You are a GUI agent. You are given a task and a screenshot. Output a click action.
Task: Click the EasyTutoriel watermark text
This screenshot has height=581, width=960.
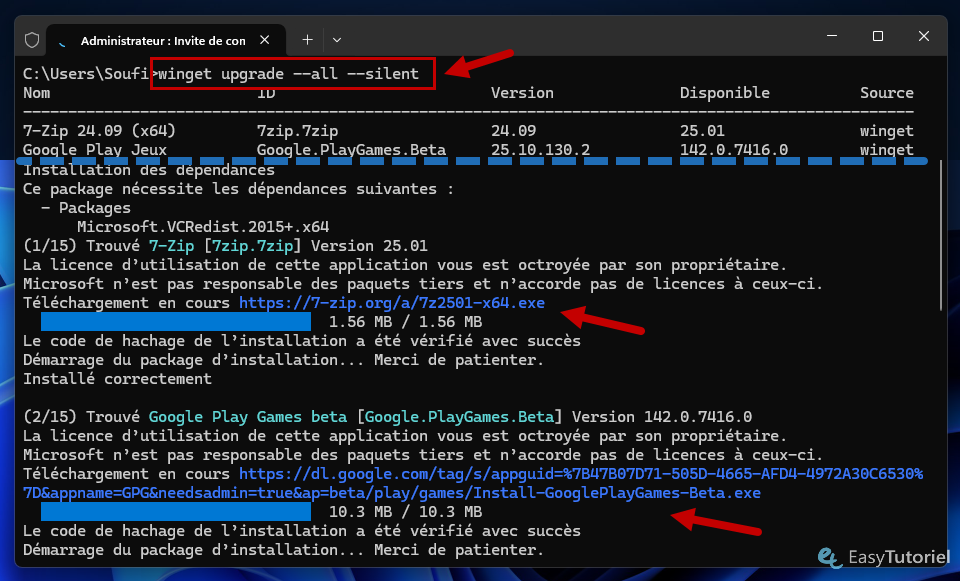pos(896,558)
